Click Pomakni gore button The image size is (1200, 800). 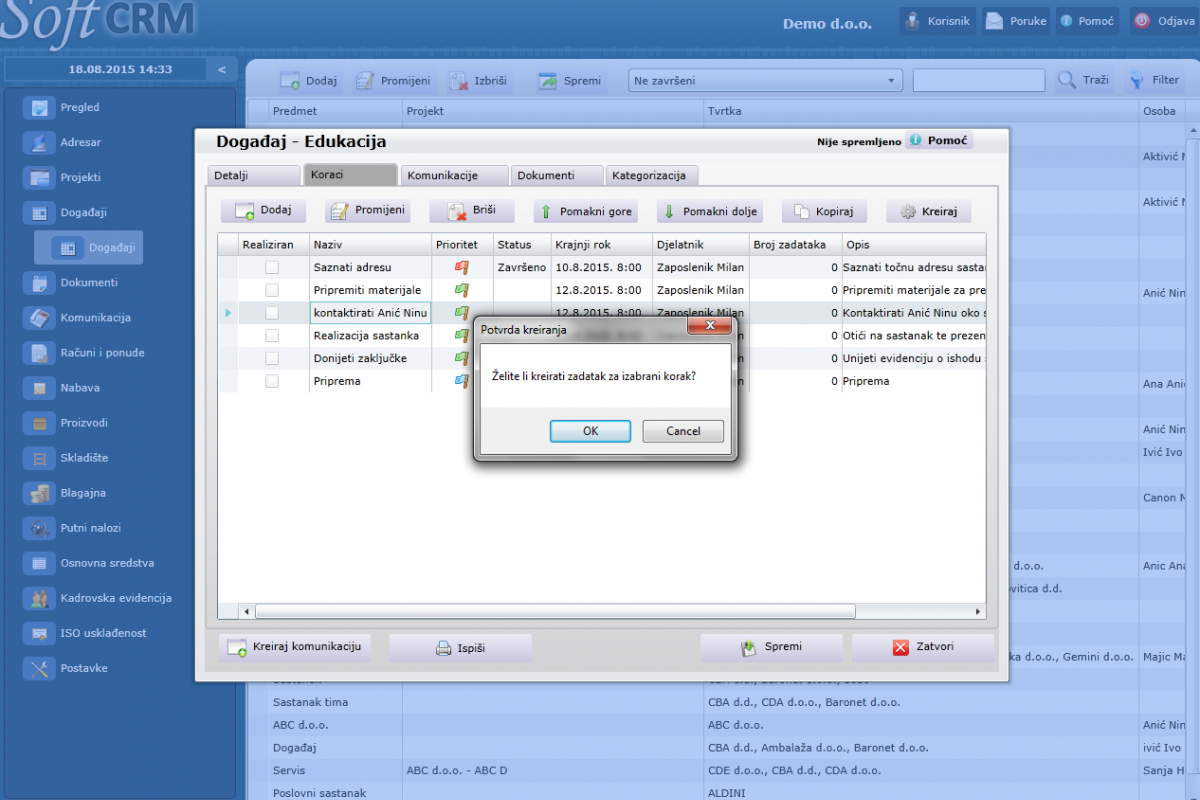pos(586,211)
